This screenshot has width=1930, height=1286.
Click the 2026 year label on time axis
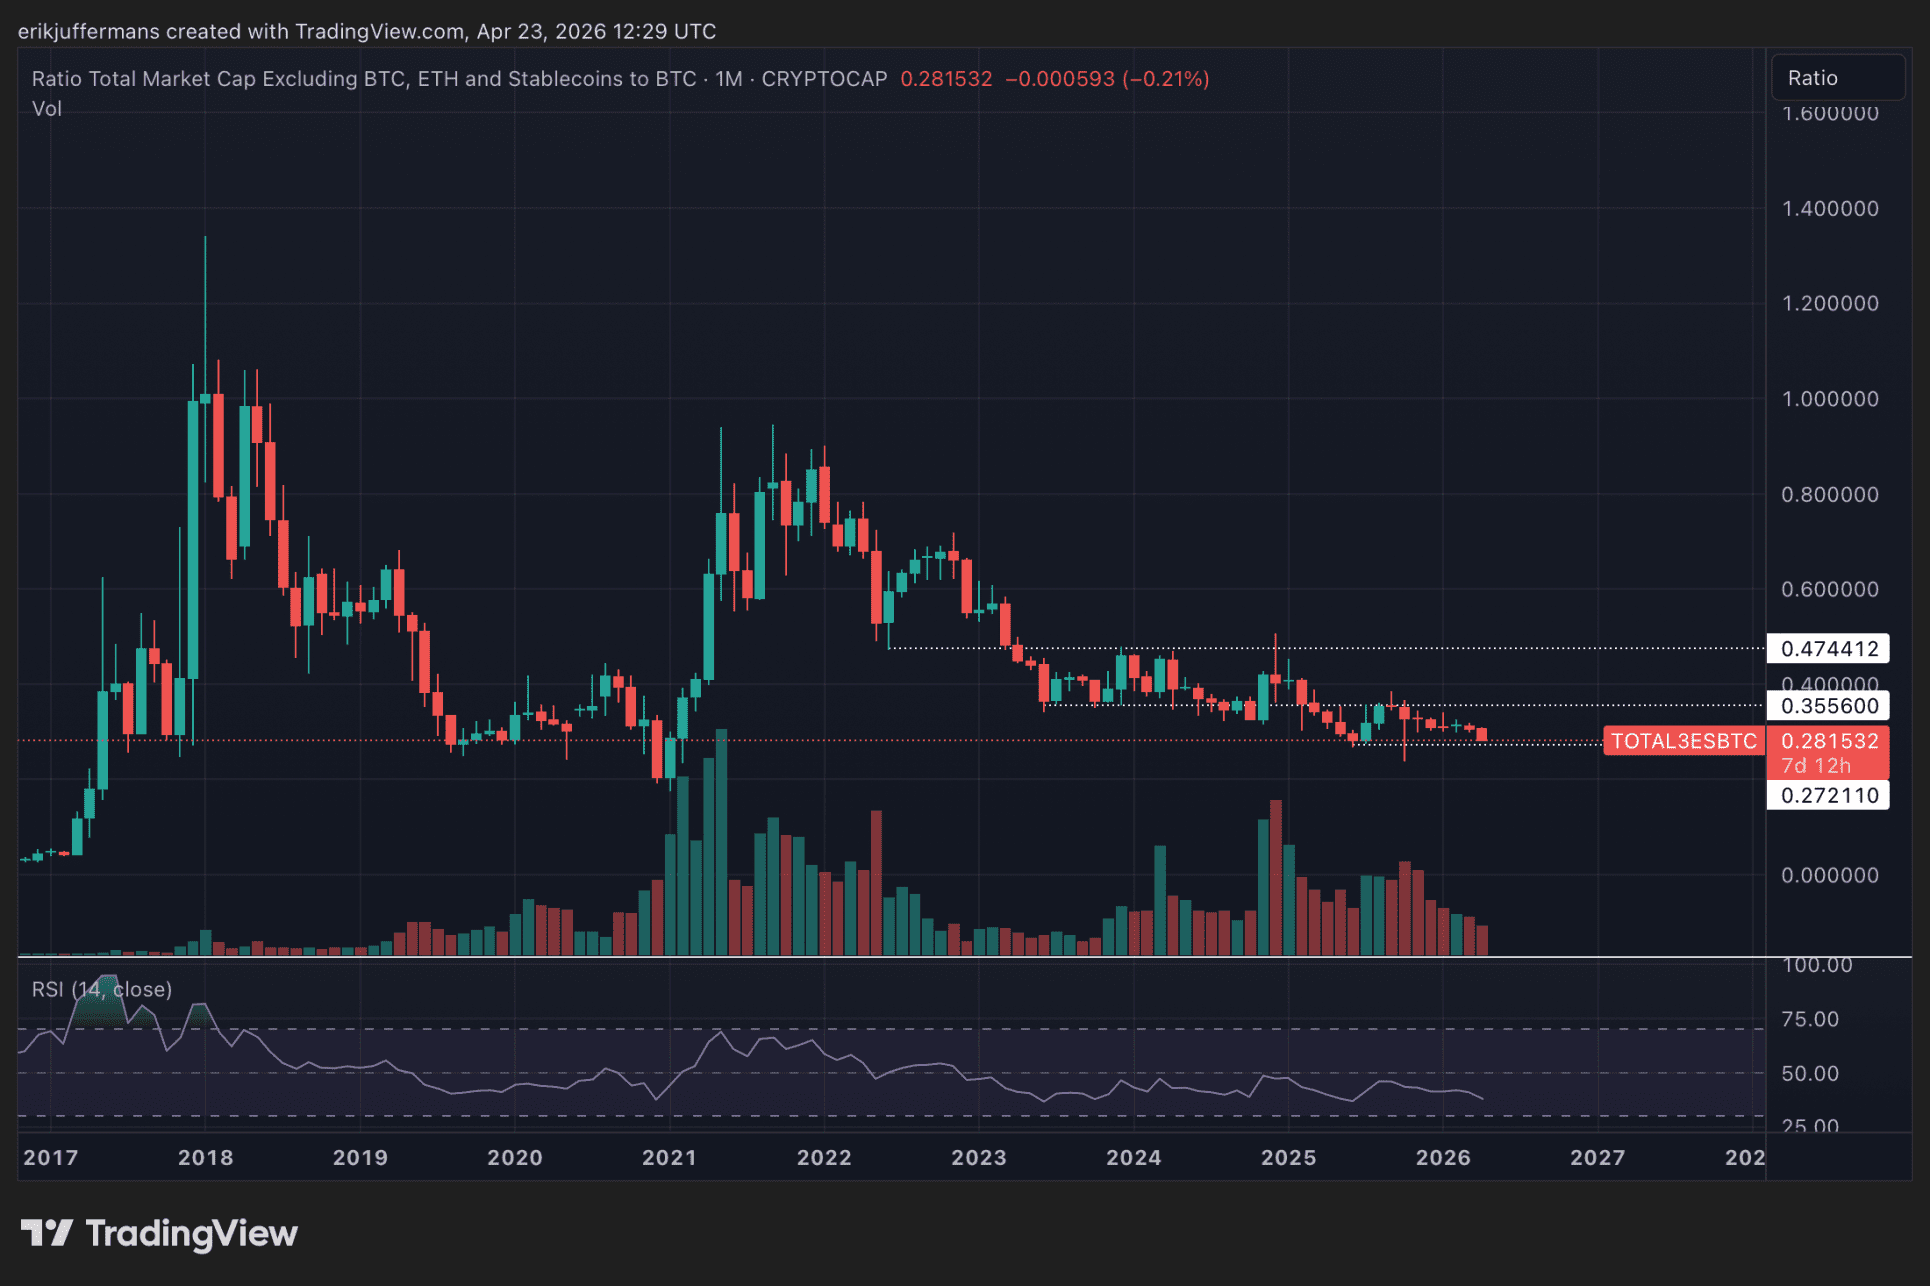[x=1443, y=1157]
